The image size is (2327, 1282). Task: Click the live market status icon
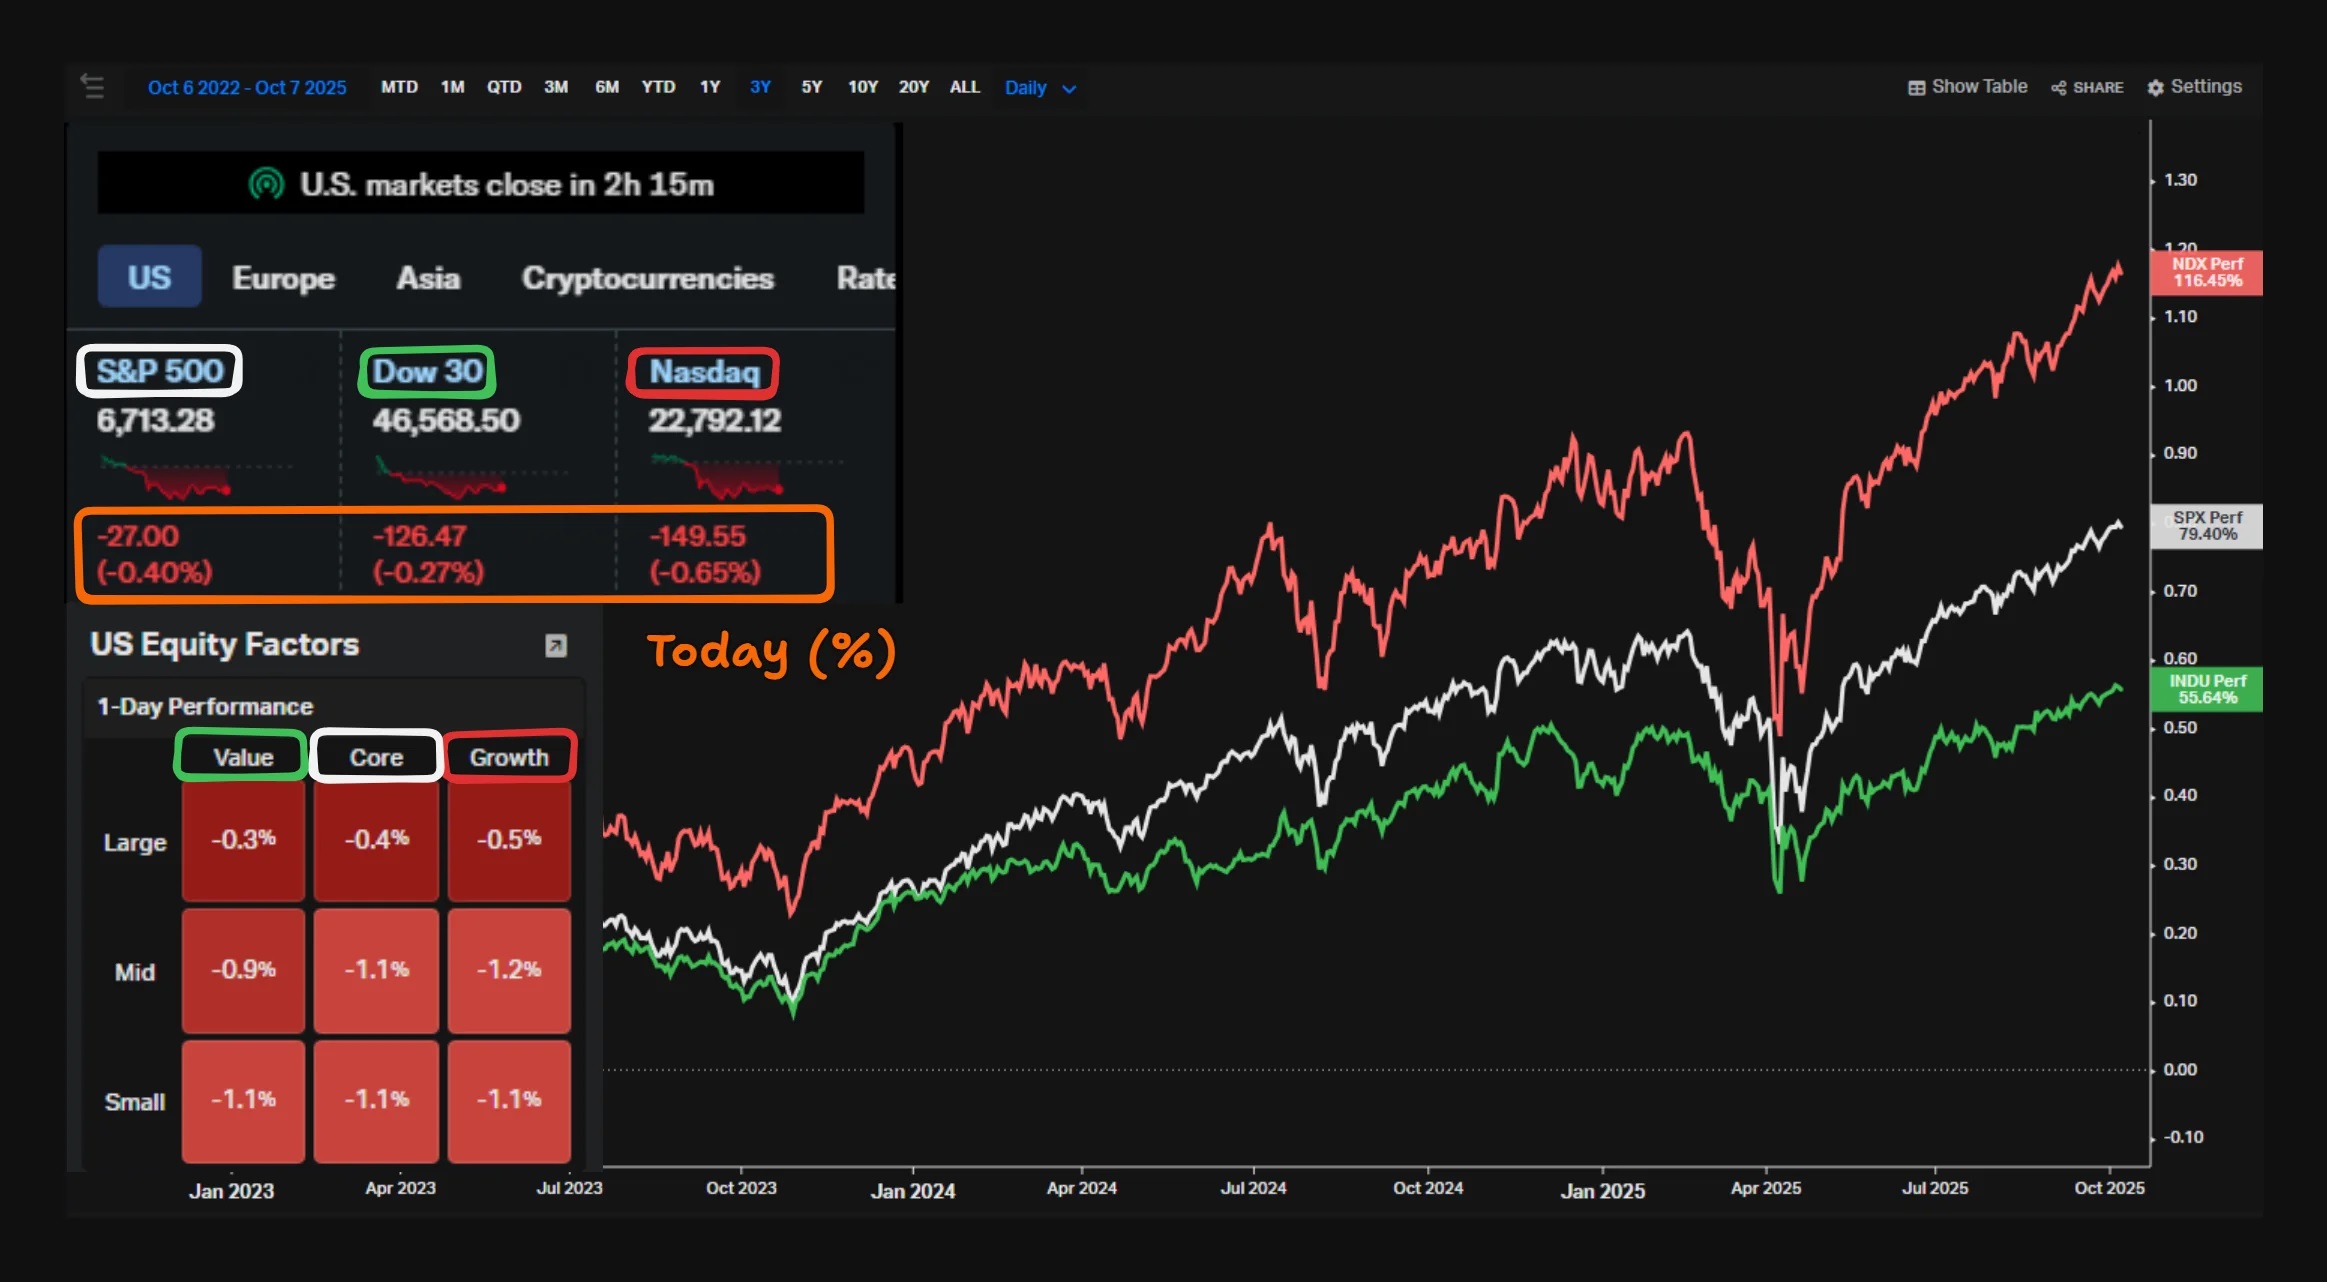[266, 184]
